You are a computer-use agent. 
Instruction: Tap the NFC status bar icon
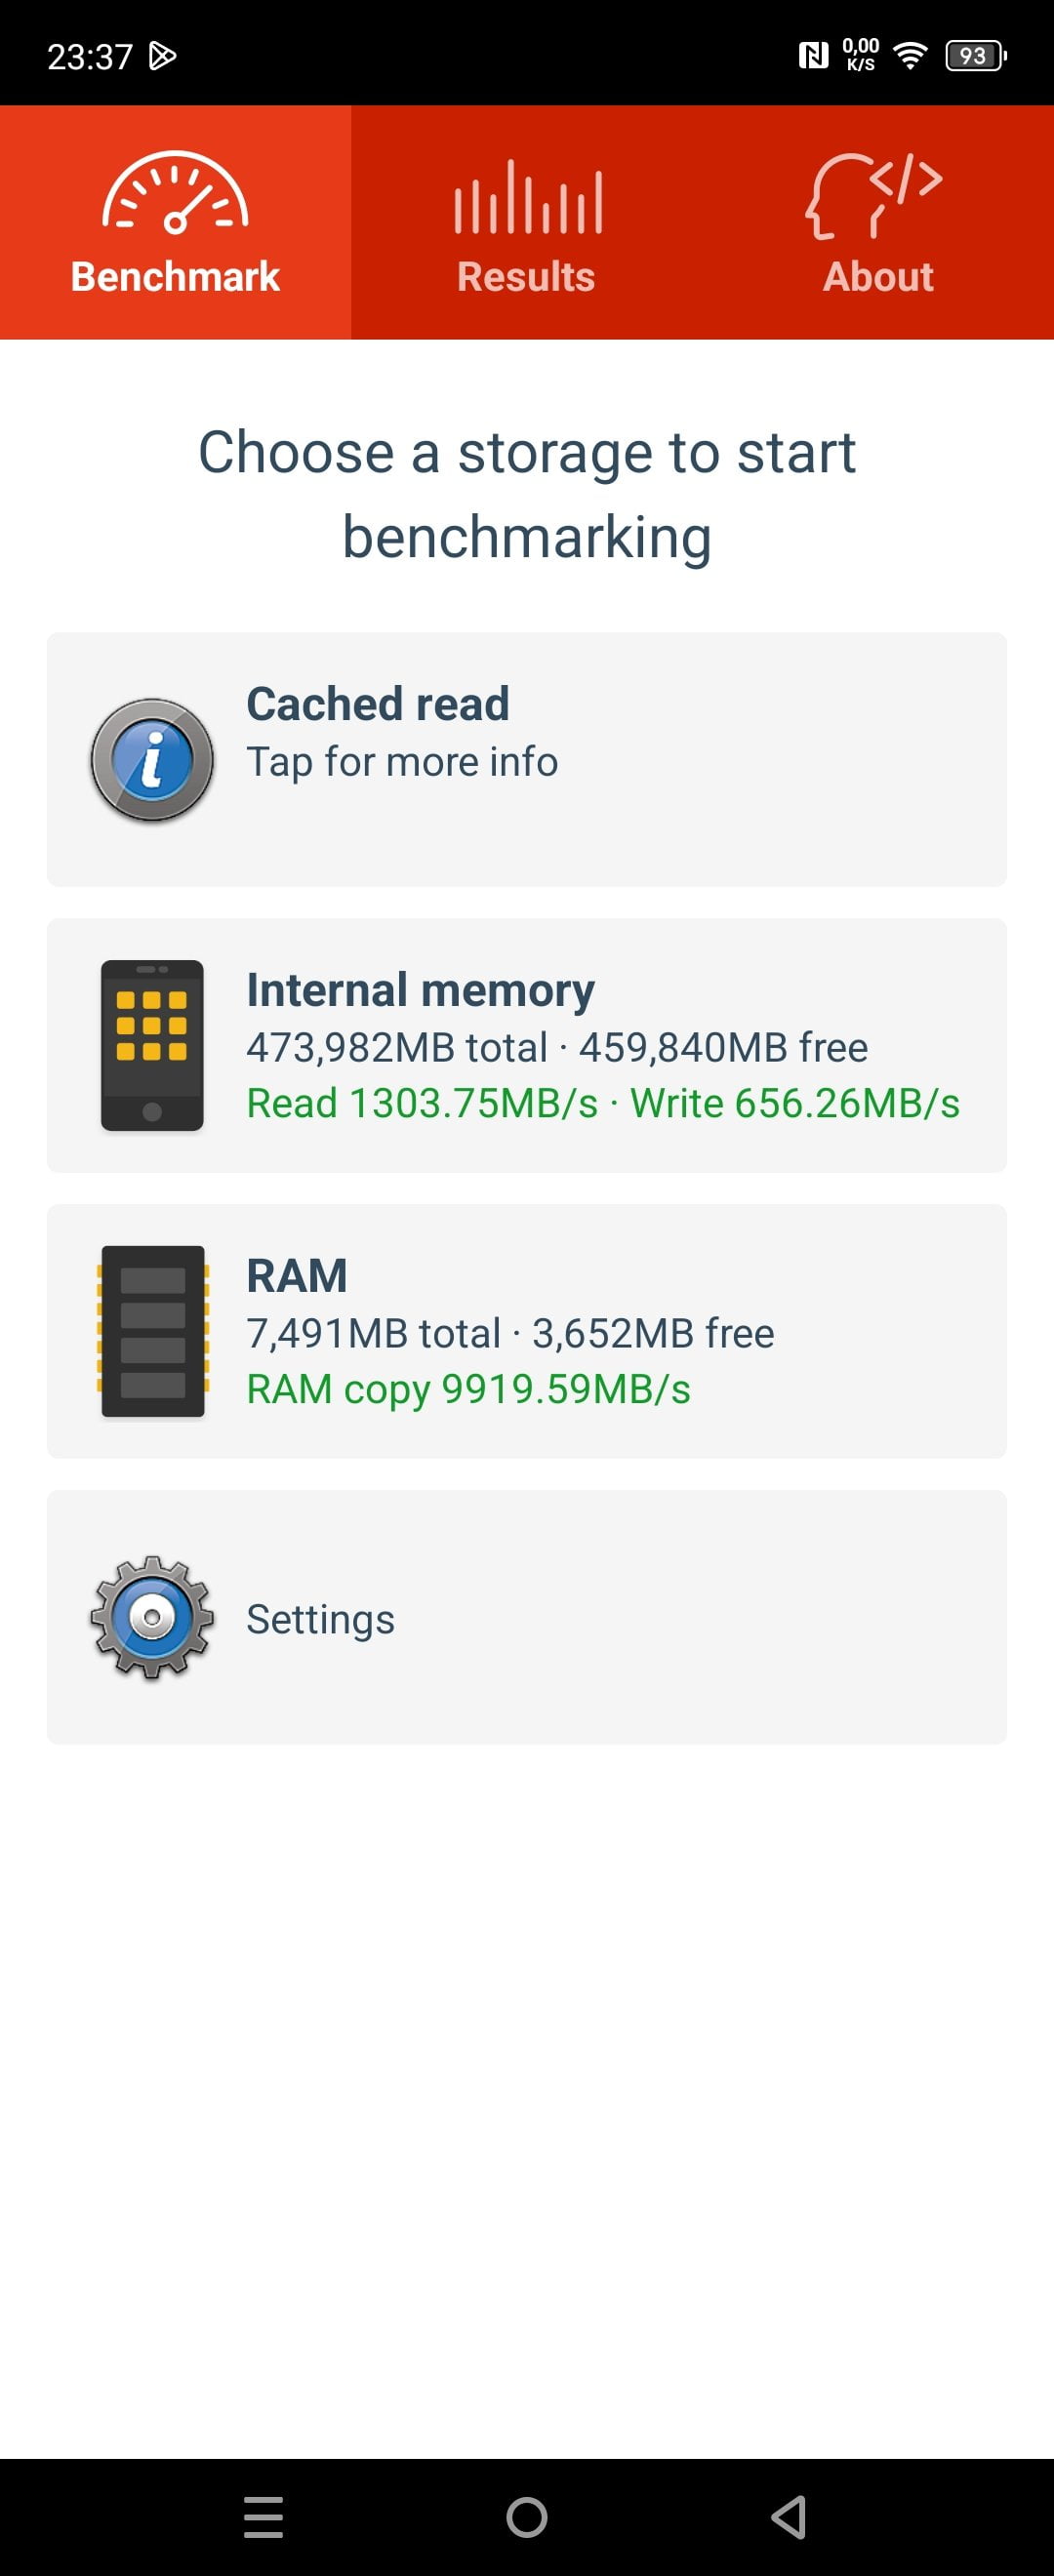[813, 56]
